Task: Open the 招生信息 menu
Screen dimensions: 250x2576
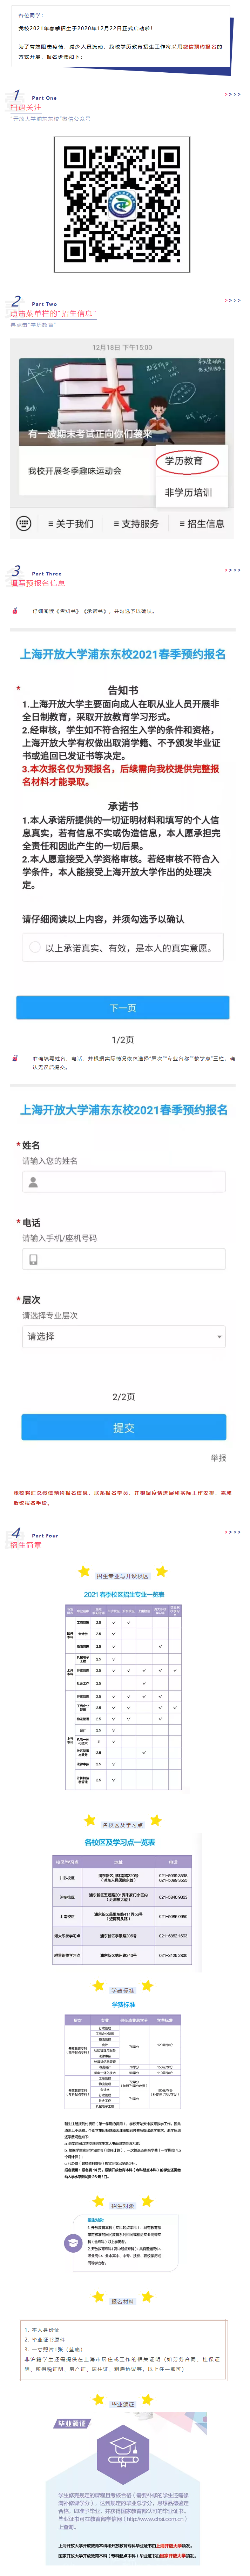Action: [201, 523]
